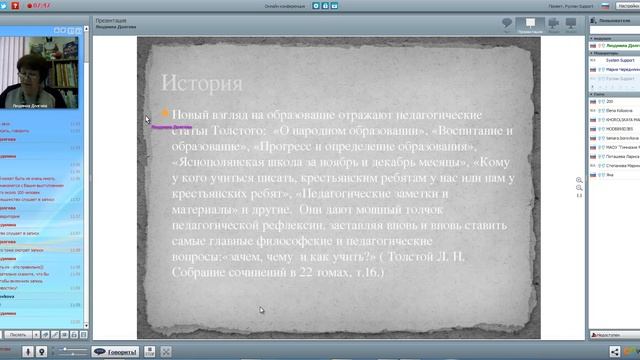Click the red recording indicator timer
Viewport: 640px width, 360px height.
click(x=38, y=6)
